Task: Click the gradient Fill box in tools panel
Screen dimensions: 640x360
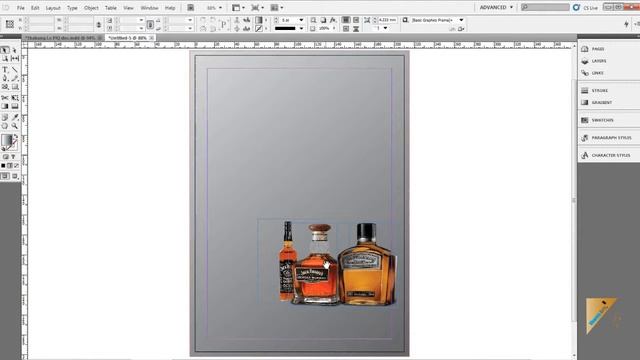Action: coord(6,140)
